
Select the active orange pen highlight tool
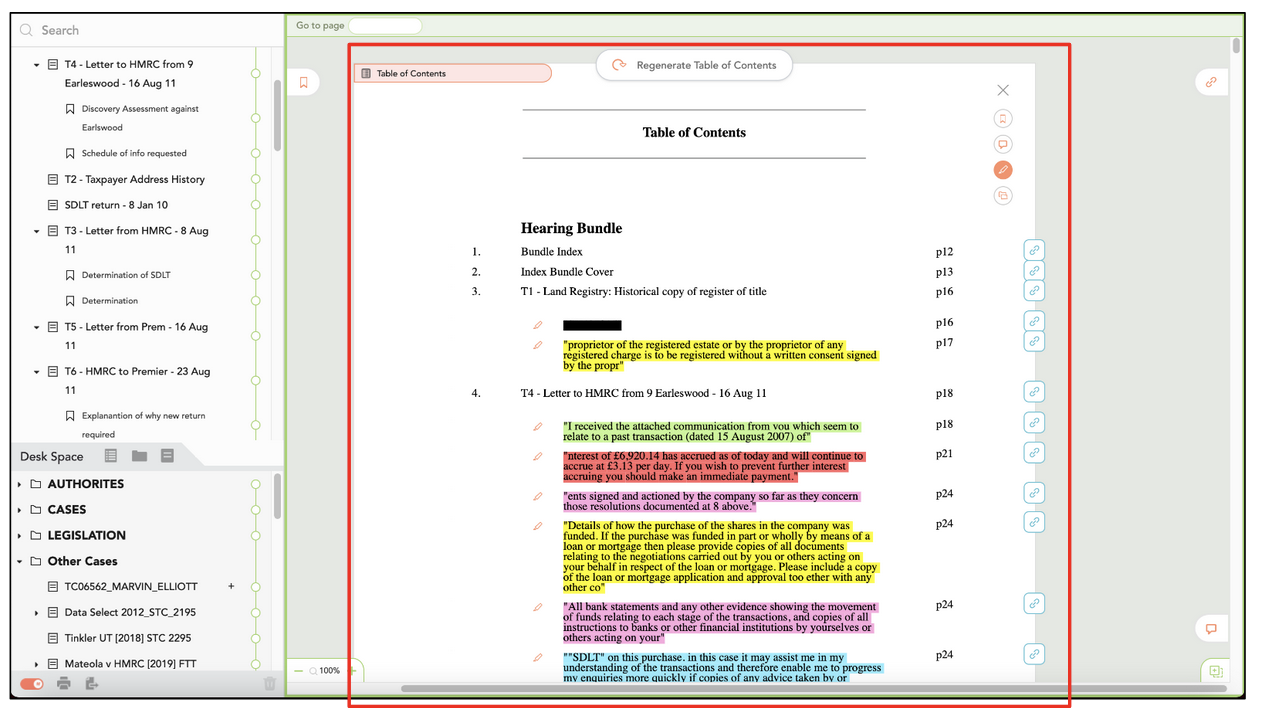pos(1003,170)
